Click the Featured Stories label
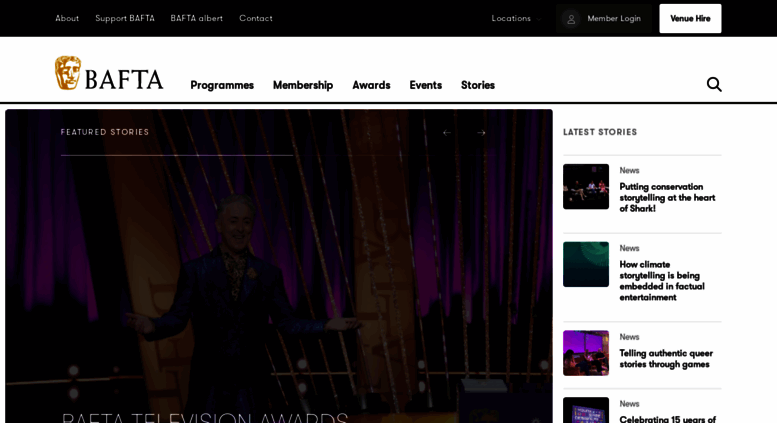Screen dimensions: 777x423 point(105,132)
